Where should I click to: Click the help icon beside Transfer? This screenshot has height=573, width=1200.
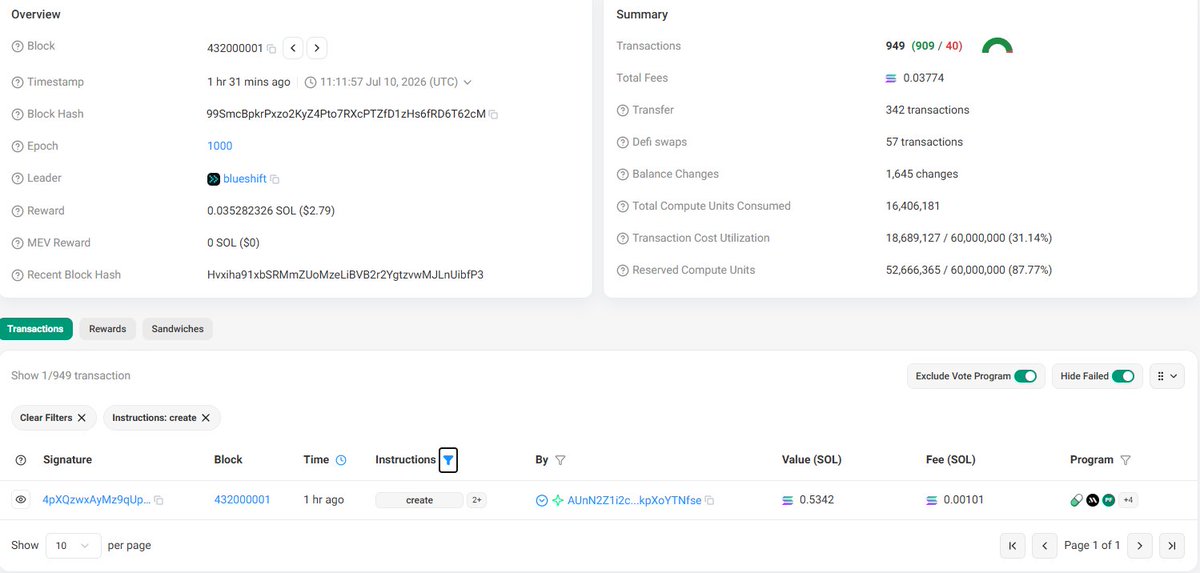pyautogui.click(x=622, y=110)
